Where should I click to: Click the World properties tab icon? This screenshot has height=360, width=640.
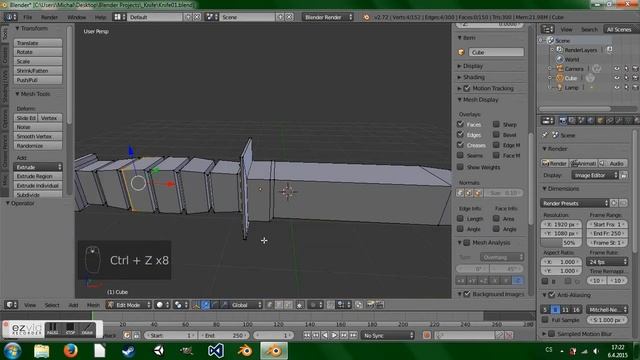(591, 121)
